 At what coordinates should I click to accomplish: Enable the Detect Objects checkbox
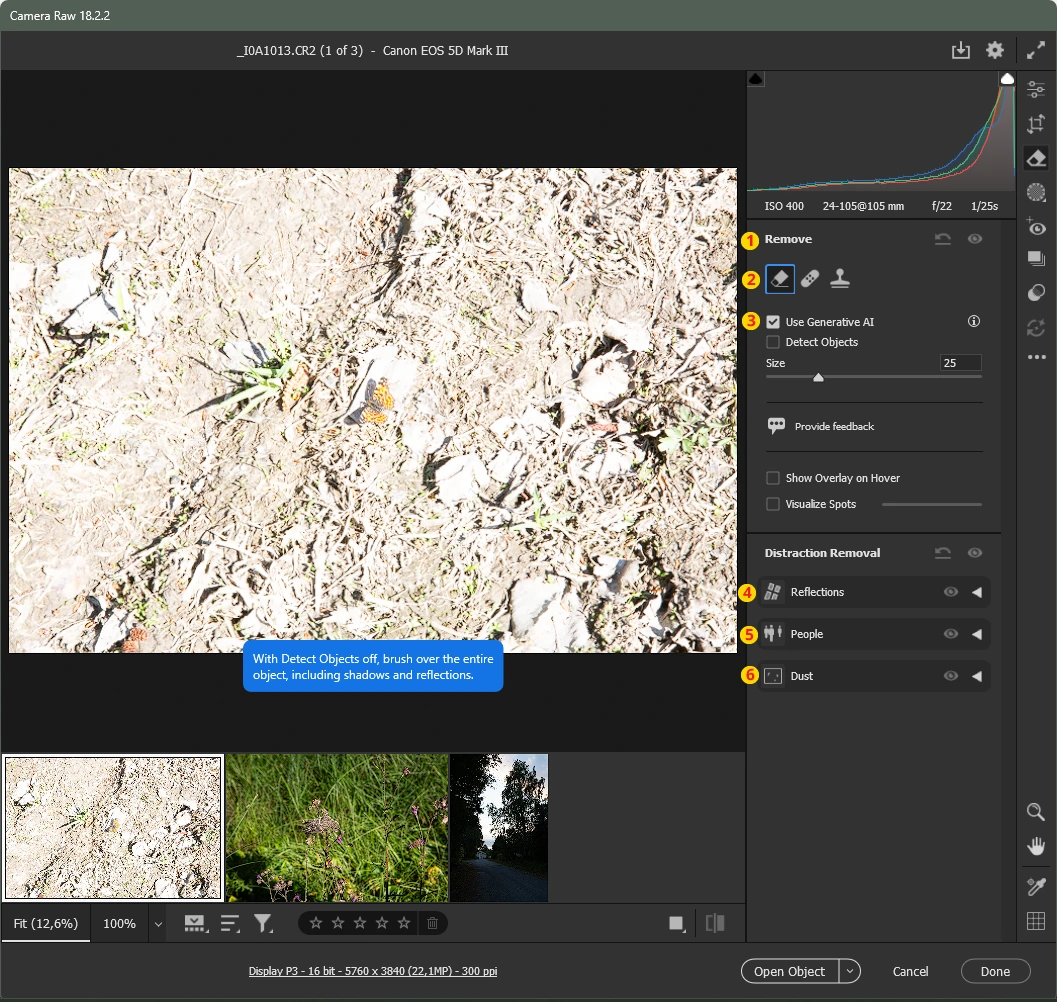click(x=773, y=342)
